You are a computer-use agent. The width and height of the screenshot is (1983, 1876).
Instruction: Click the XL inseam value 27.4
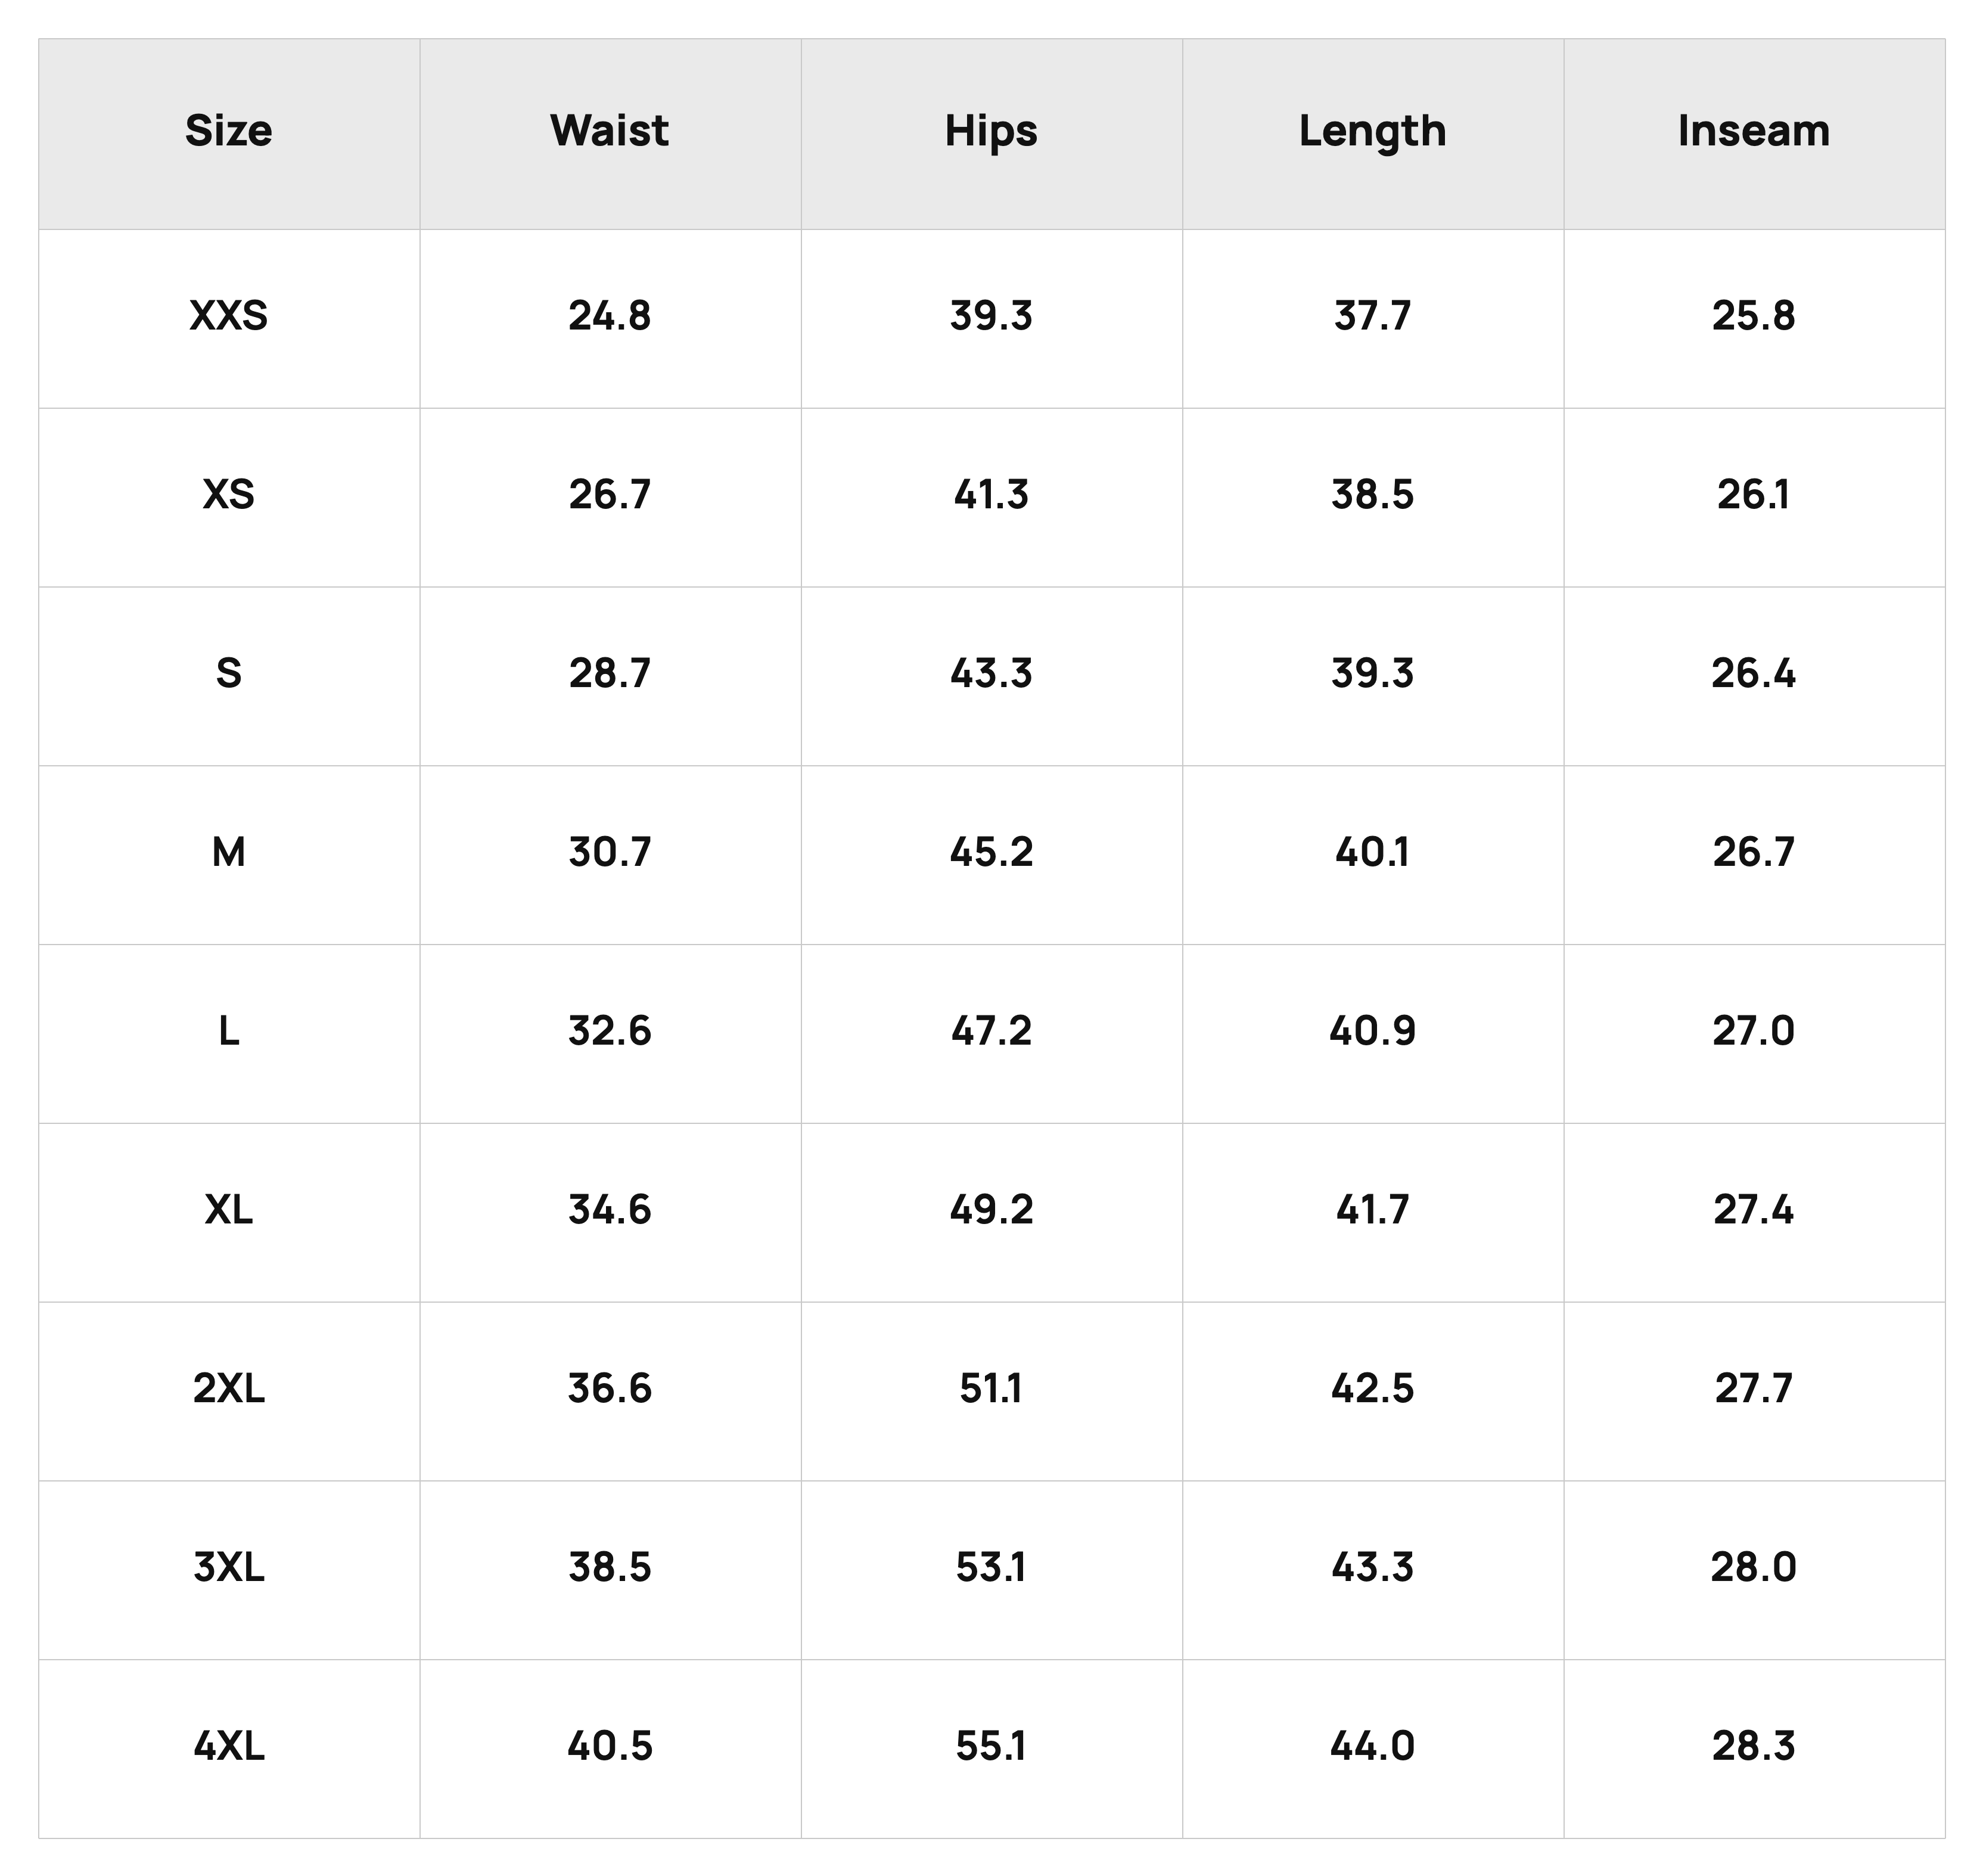point(1754,1210)
